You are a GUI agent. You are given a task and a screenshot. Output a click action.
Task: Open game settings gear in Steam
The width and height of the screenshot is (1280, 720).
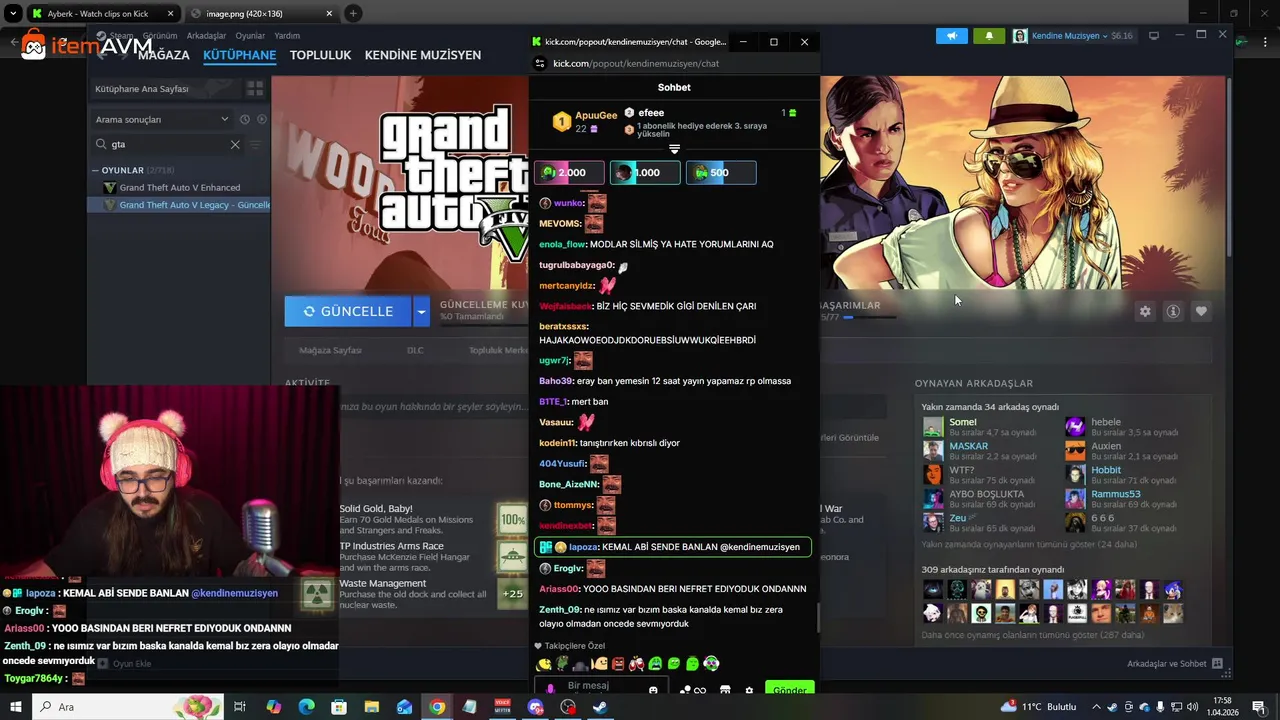point(1145,311)
